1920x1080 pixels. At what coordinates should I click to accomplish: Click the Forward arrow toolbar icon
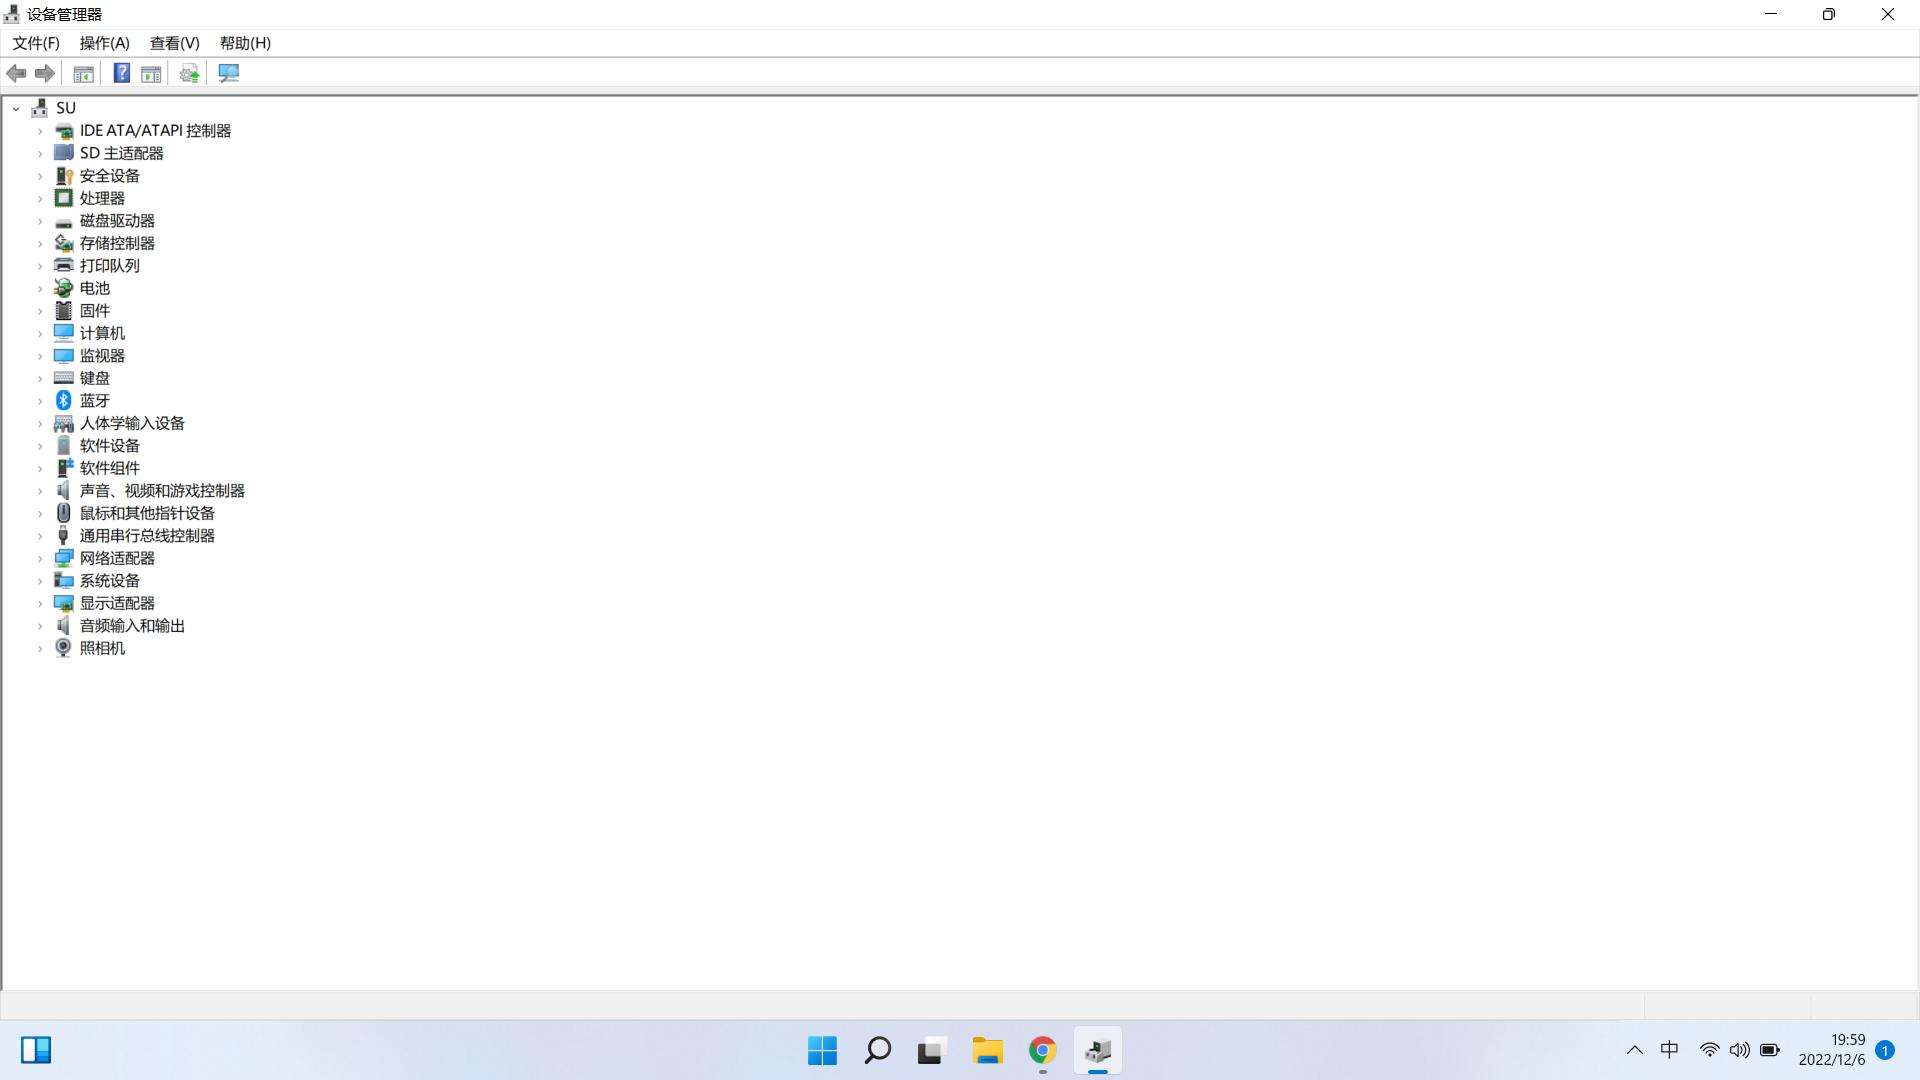[45, 73]
